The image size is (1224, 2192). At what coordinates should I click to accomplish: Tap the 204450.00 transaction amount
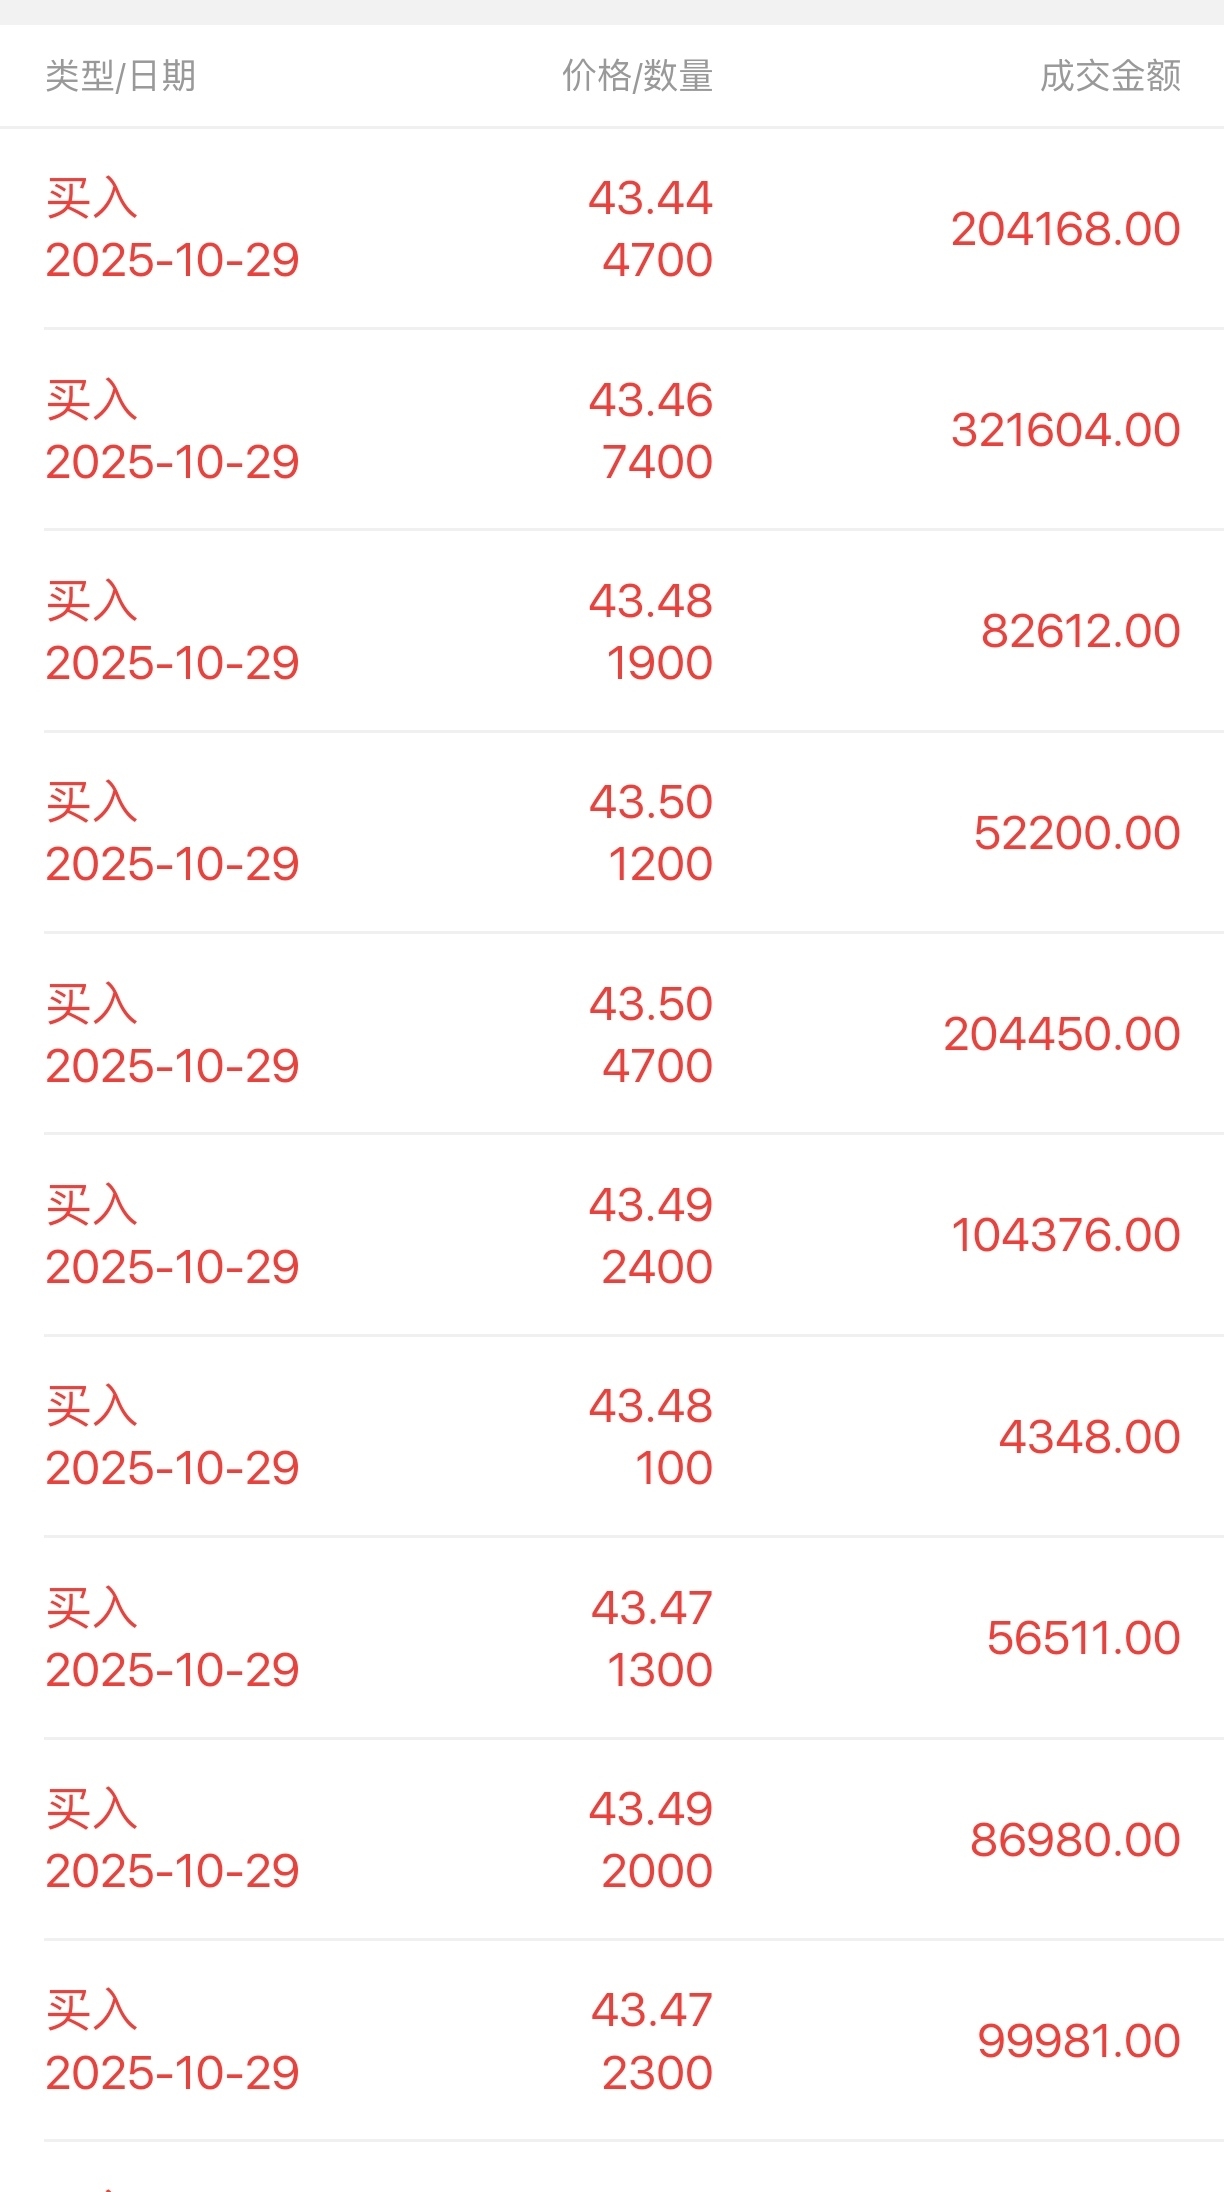1061,1034
